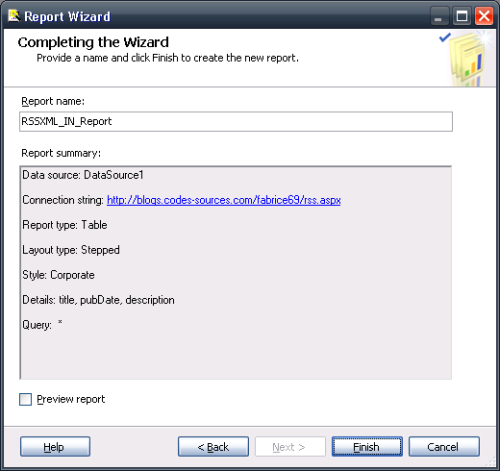Select the Details line in report summary
Screen dimensions: 500x471
[98, 300]
